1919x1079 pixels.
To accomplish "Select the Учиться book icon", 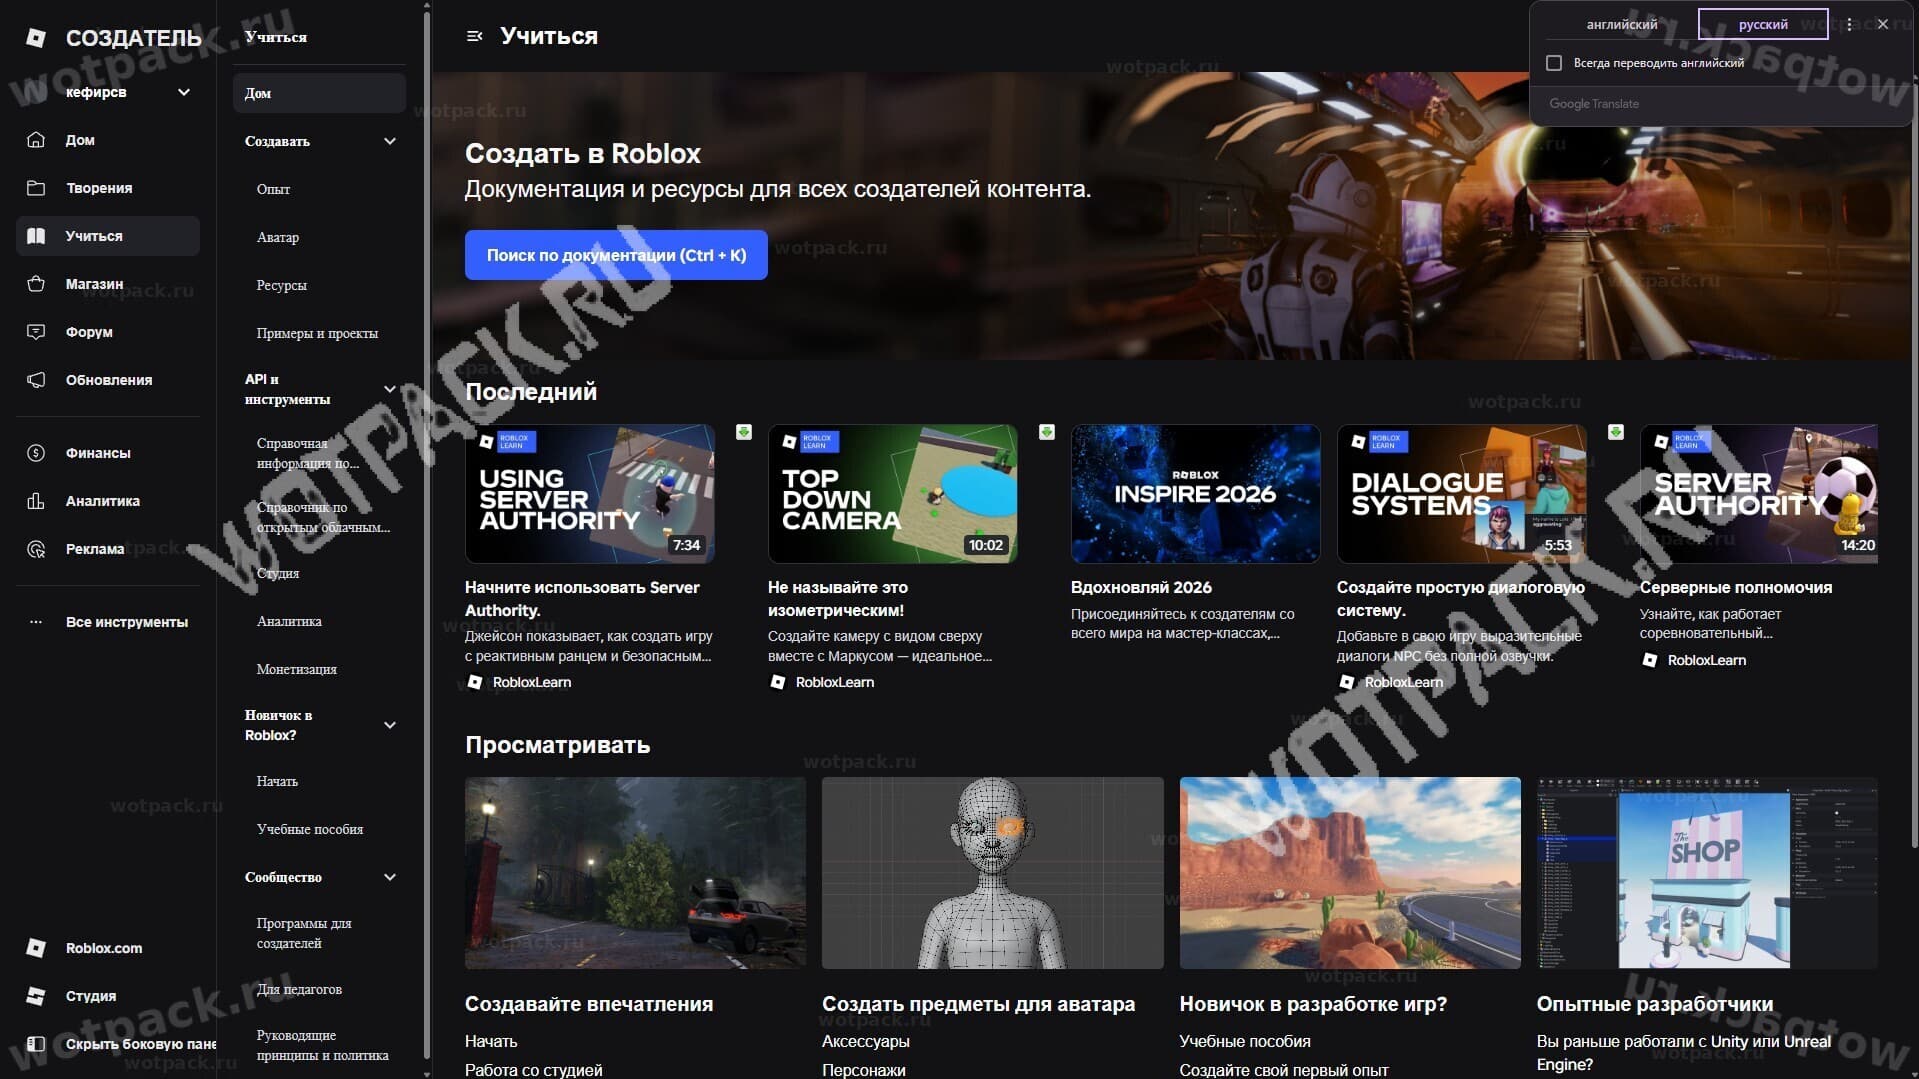I will pos(36,236).
